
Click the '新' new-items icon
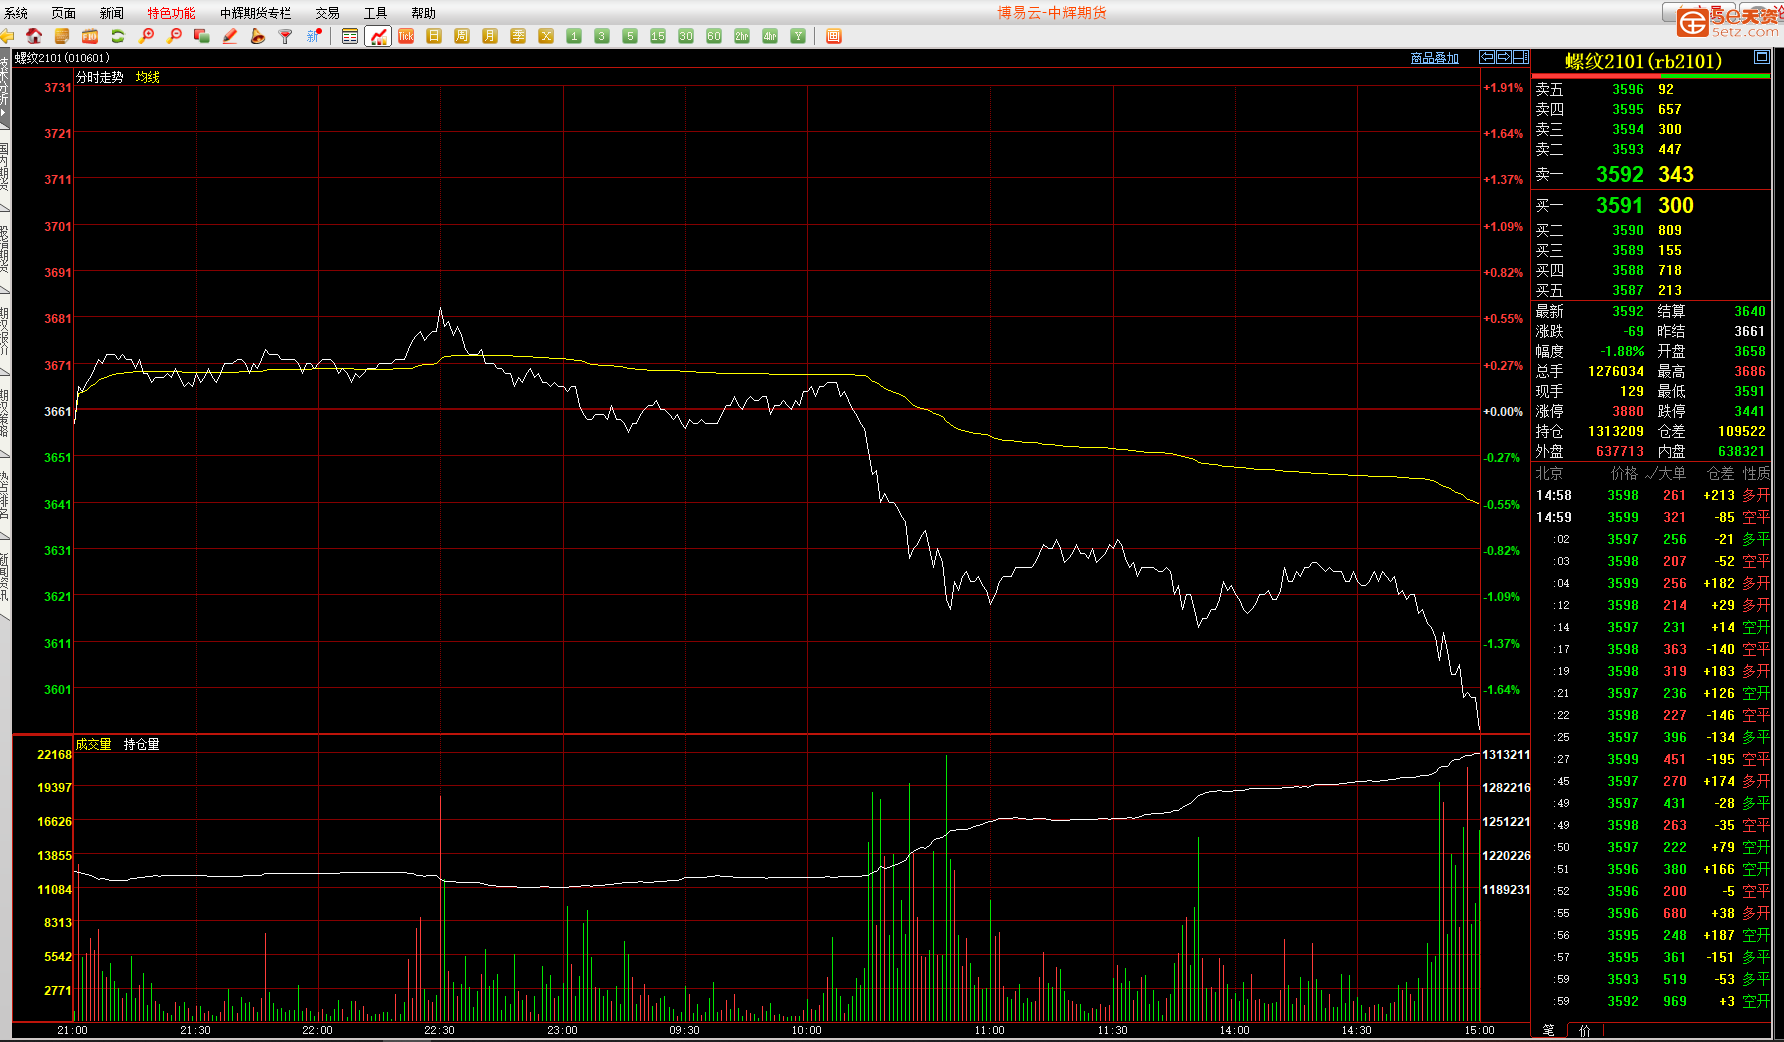tap(314, 36)
